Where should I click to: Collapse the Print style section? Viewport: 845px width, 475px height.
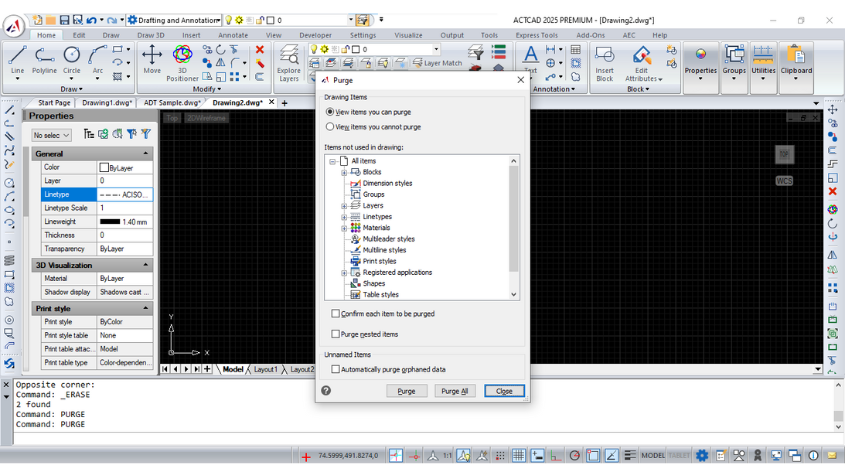146,308
